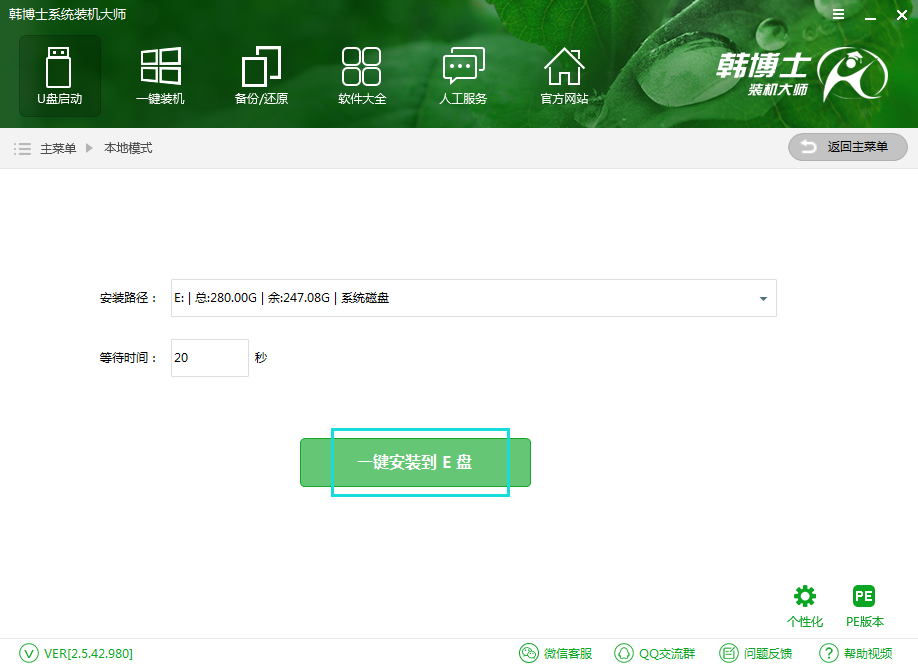Open the 备份/还原 feature
Image resolution: width=918 pixels, height=667 pixels.
point(261,75)
